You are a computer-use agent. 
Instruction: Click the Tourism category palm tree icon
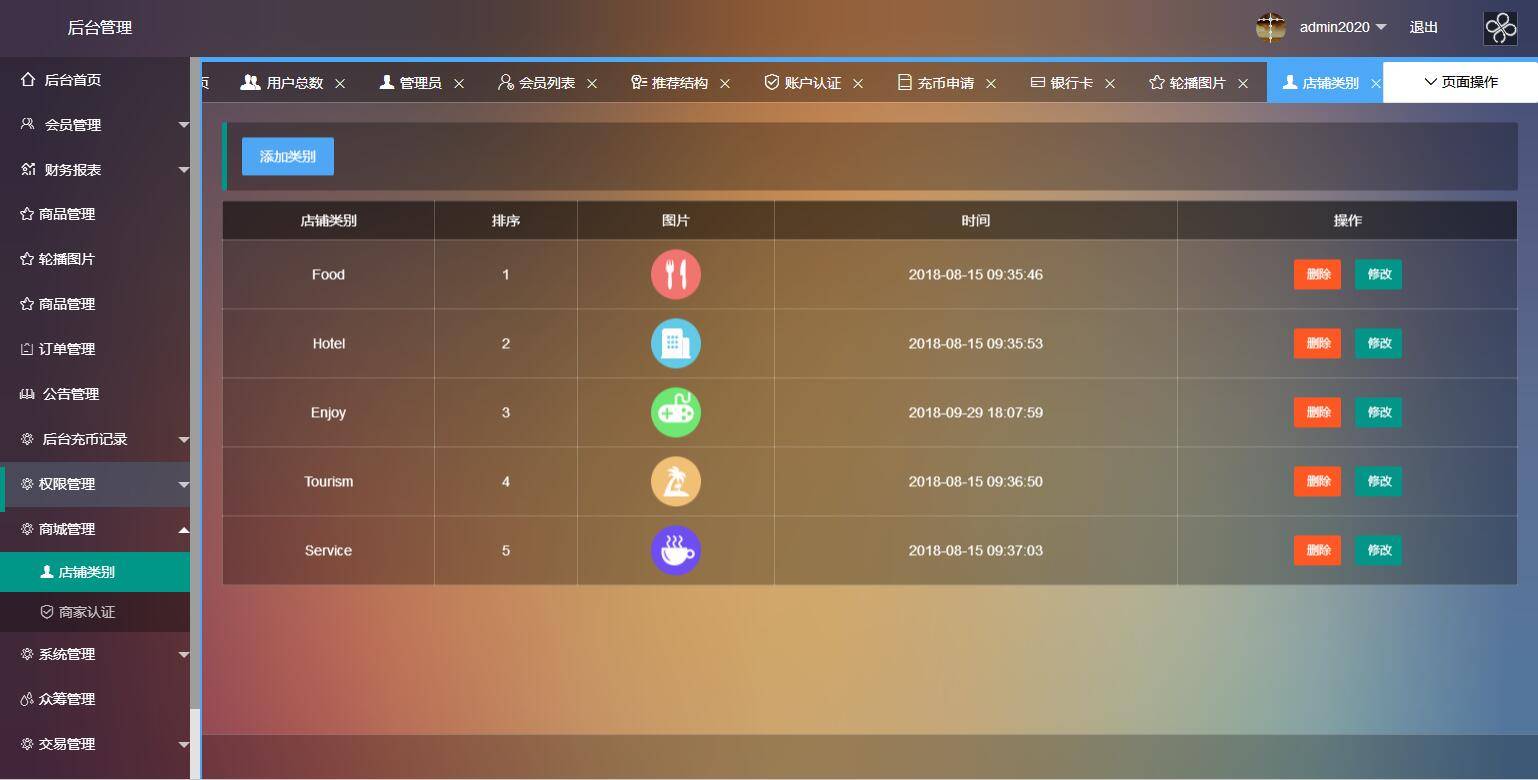click(675, 481)
